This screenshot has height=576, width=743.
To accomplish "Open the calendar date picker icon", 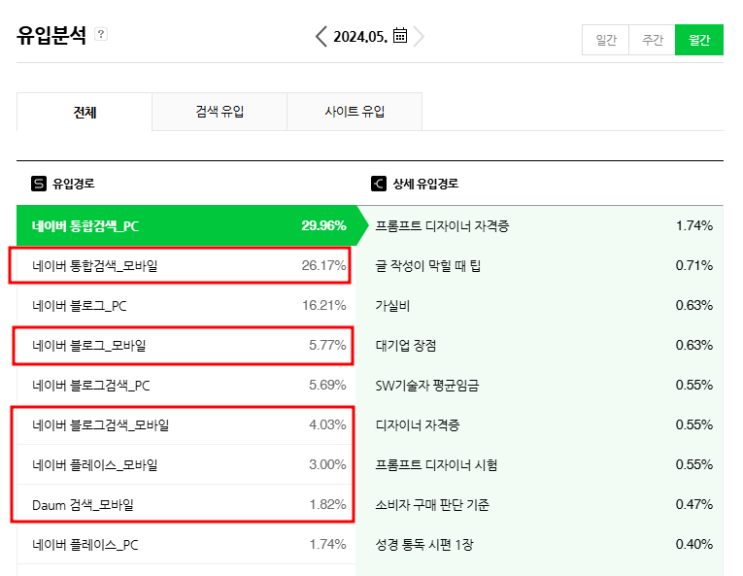I will 400,36.
